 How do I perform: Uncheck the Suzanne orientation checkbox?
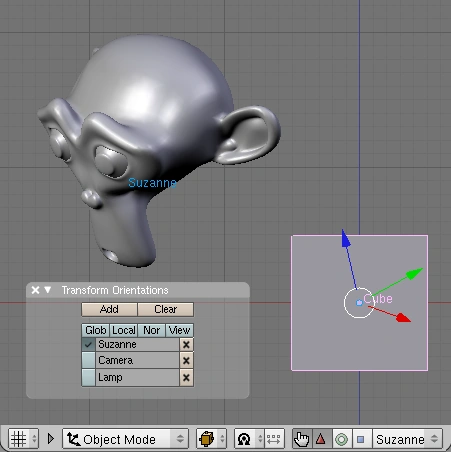click(88, 344)
